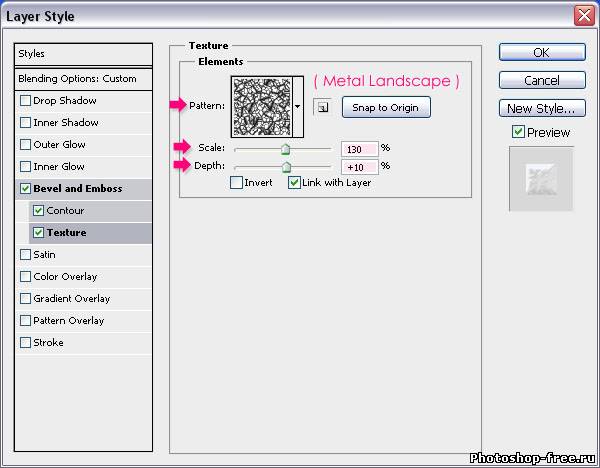Click the OK button
600x468 pixels.
tap(541, 53)
